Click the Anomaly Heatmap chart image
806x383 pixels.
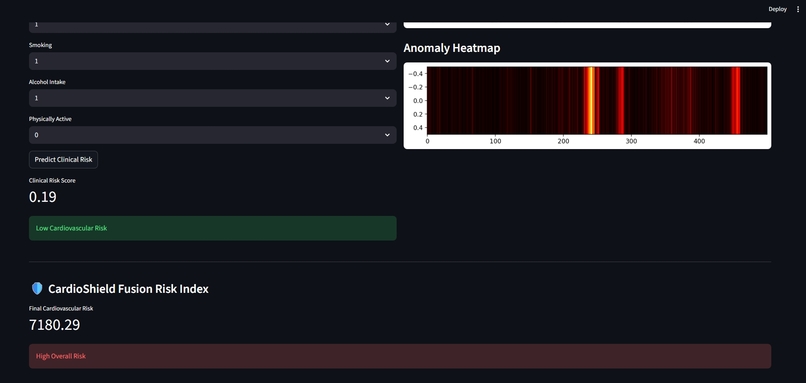[x=587, y=106]
